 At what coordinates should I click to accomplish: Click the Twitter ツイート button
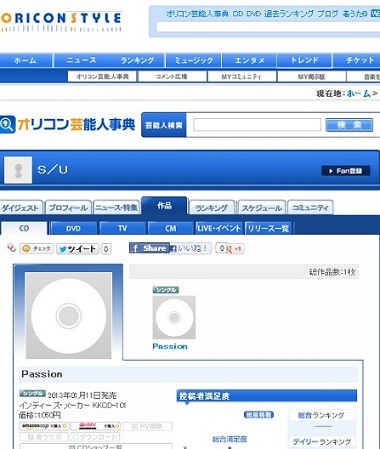click(x=78, y=249)
